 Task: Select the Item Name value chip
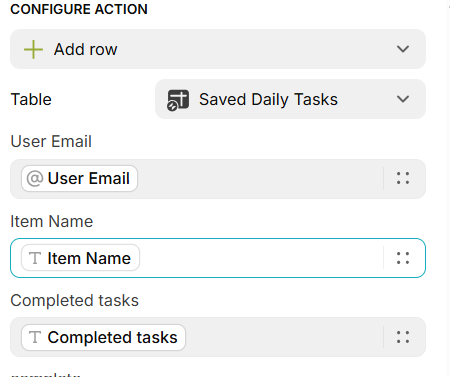click(x=80, y=258)
